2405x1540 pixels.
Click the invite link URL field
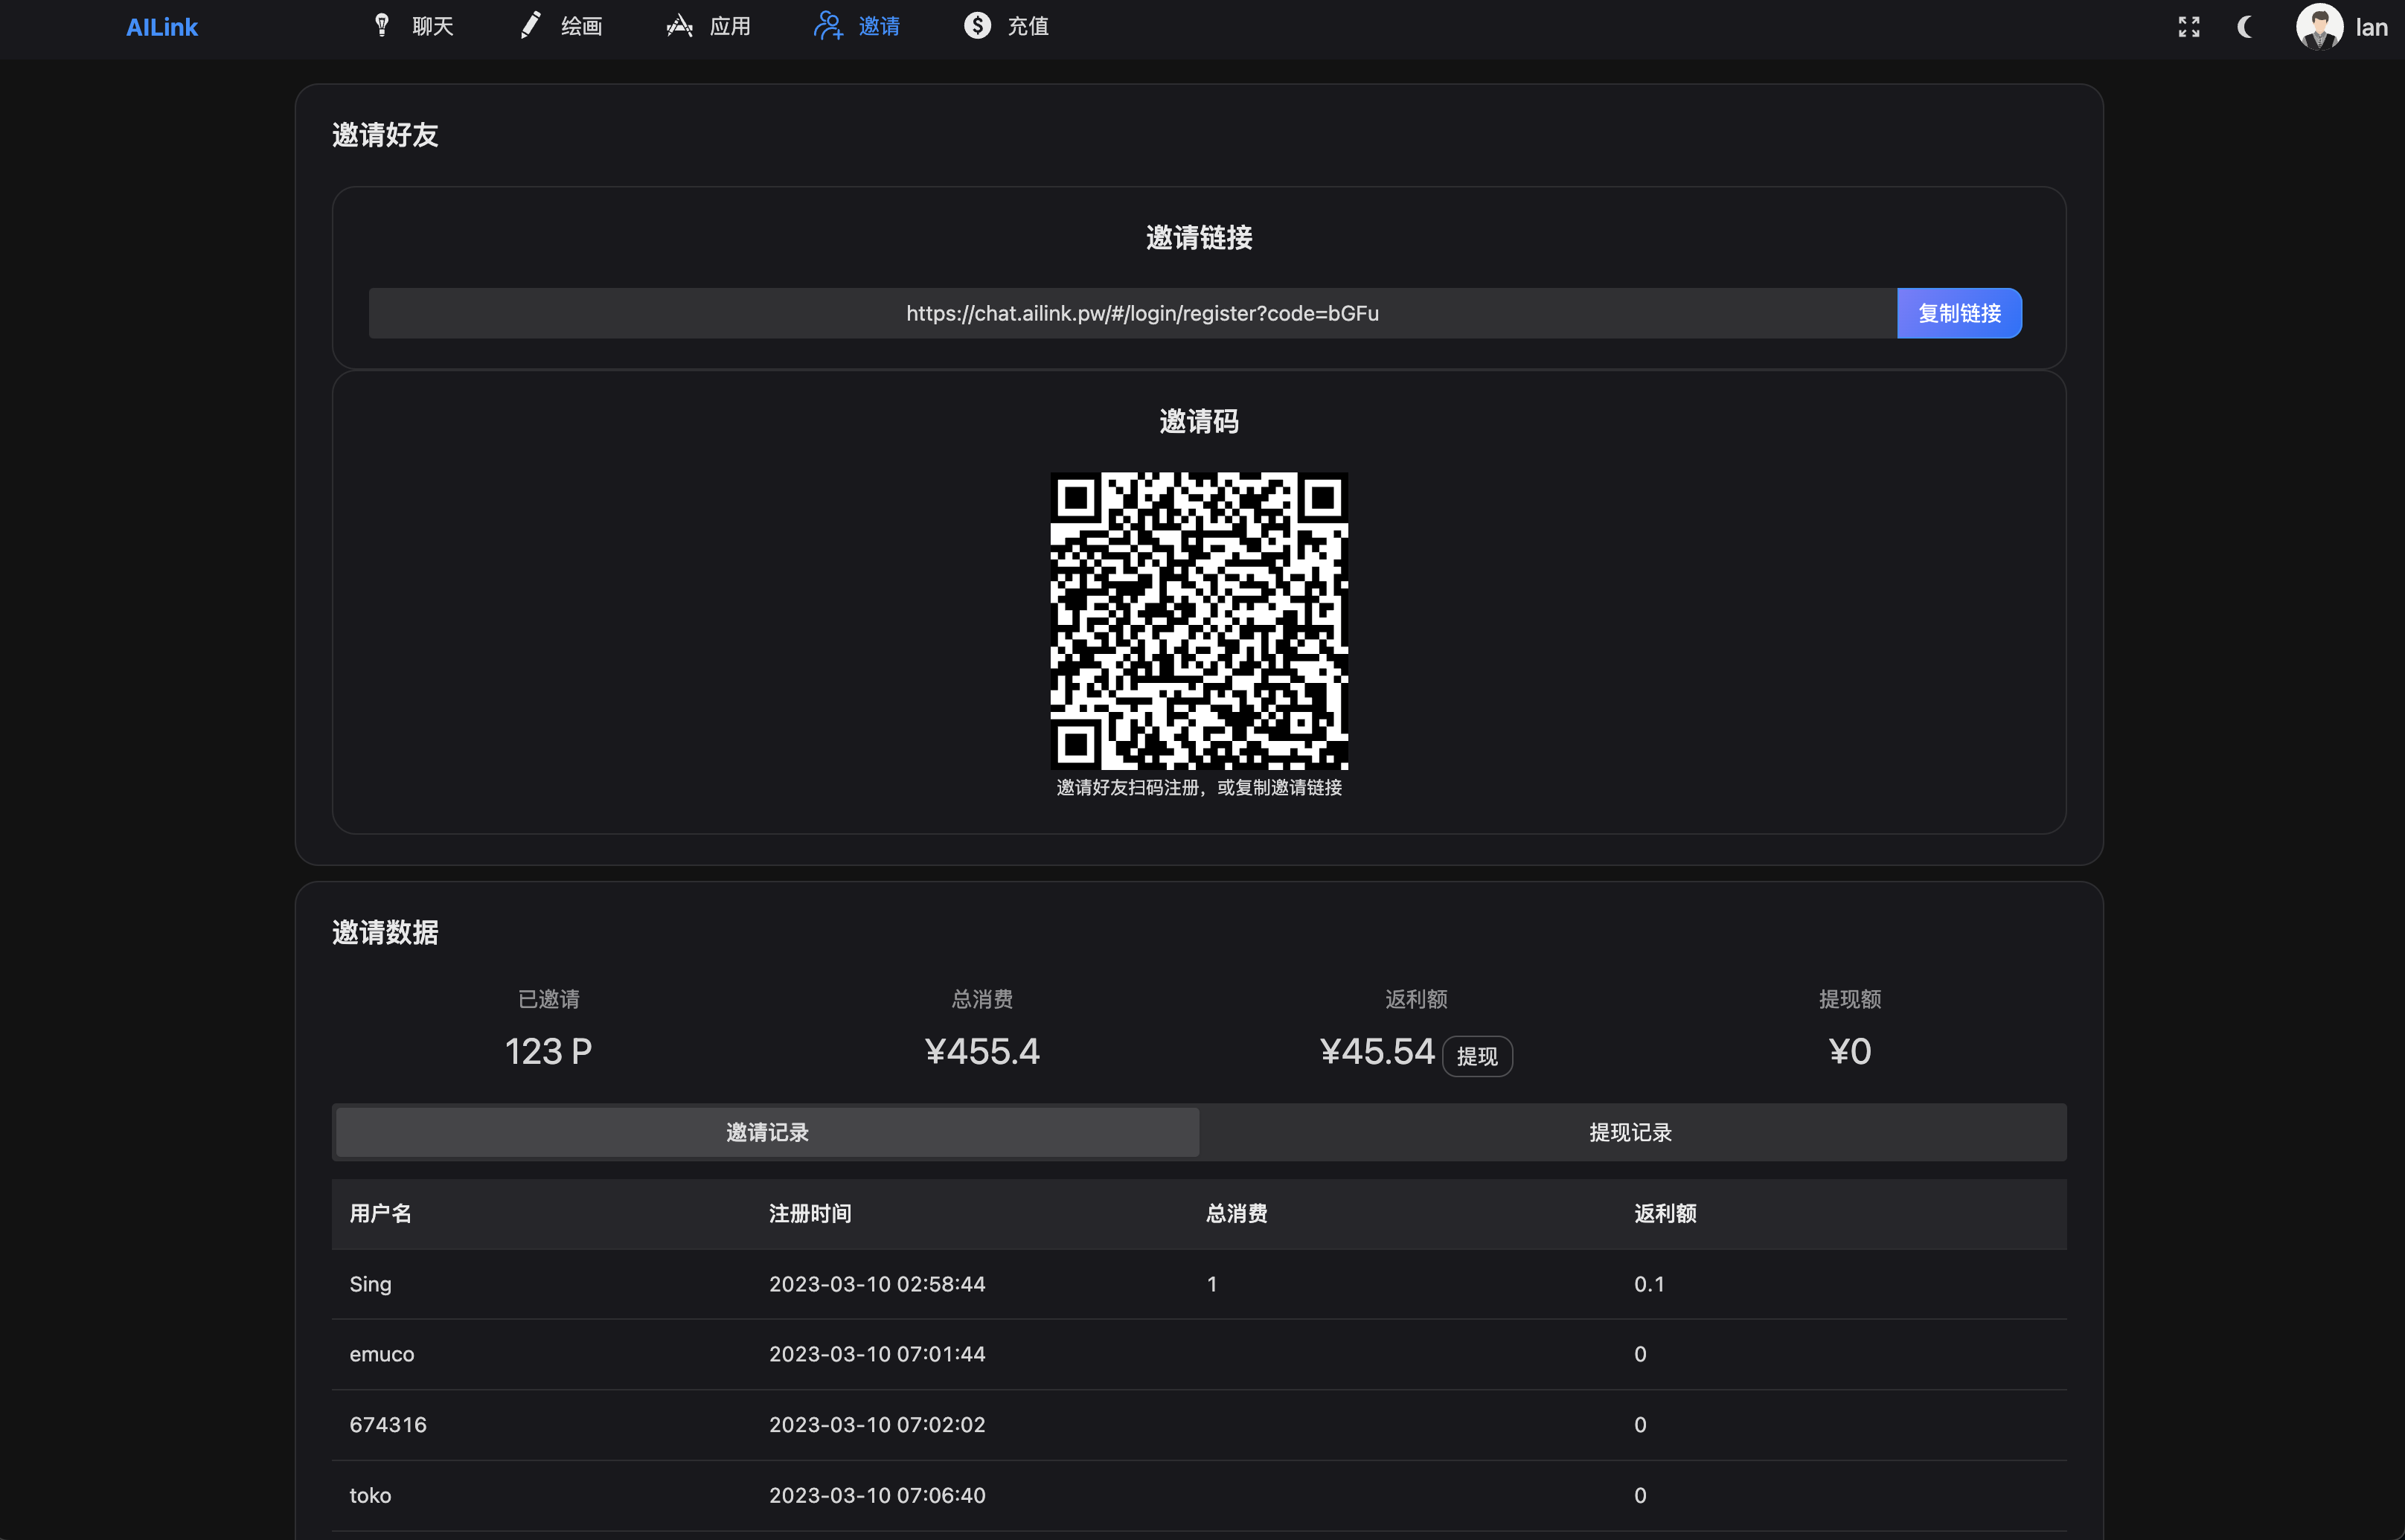point(1133,313)
